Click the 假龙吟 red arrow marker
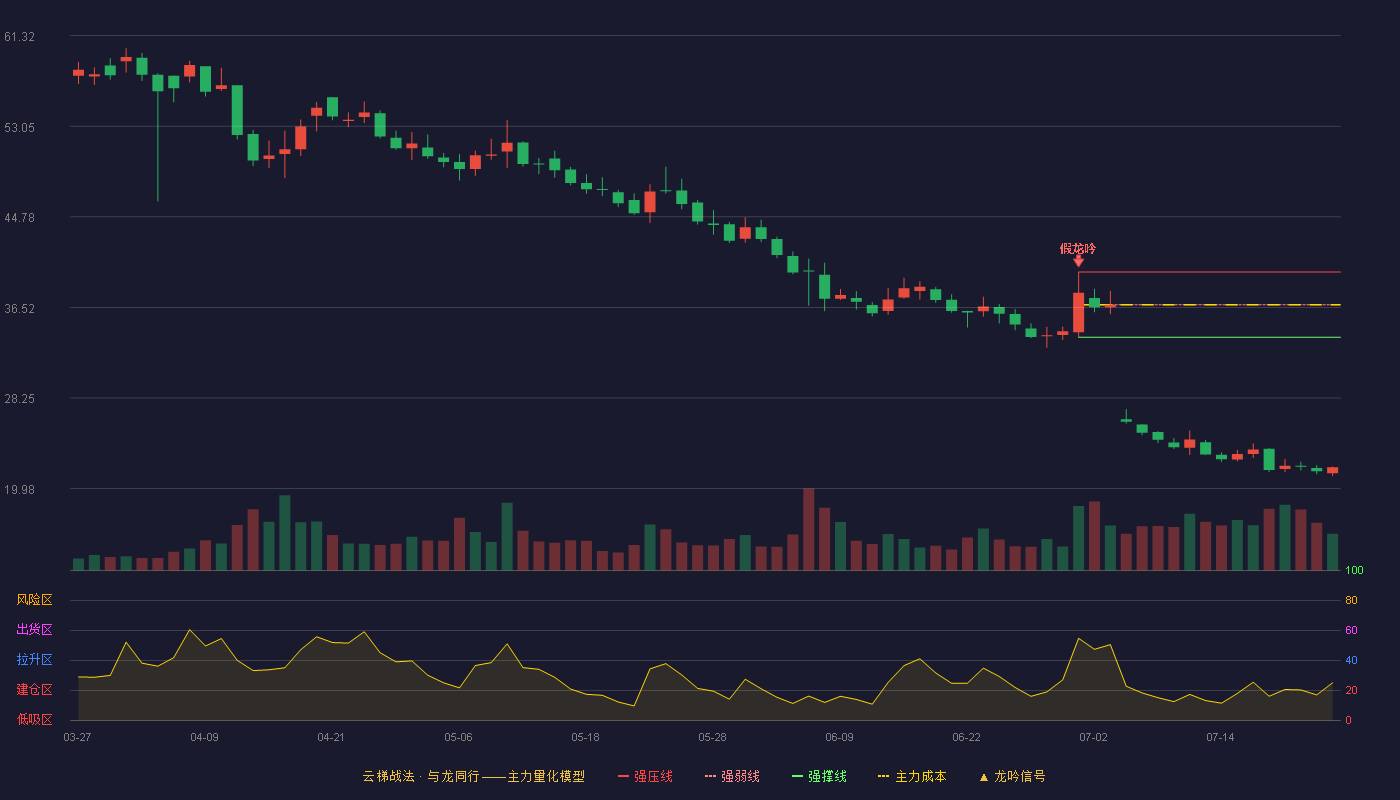The width and height of the screenshot is (1400, 800). click(x=1078, y=262)
